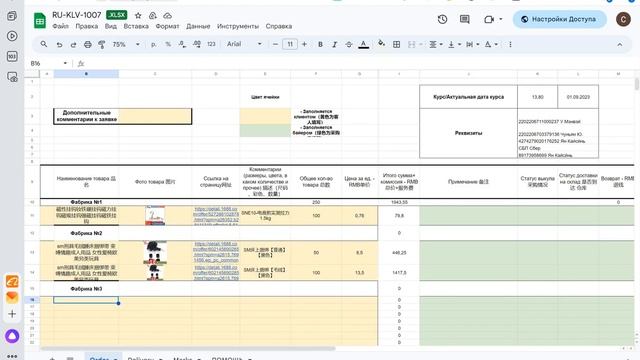Toggle strikethrough formatting
640x360 pixels.
(349, 44)
